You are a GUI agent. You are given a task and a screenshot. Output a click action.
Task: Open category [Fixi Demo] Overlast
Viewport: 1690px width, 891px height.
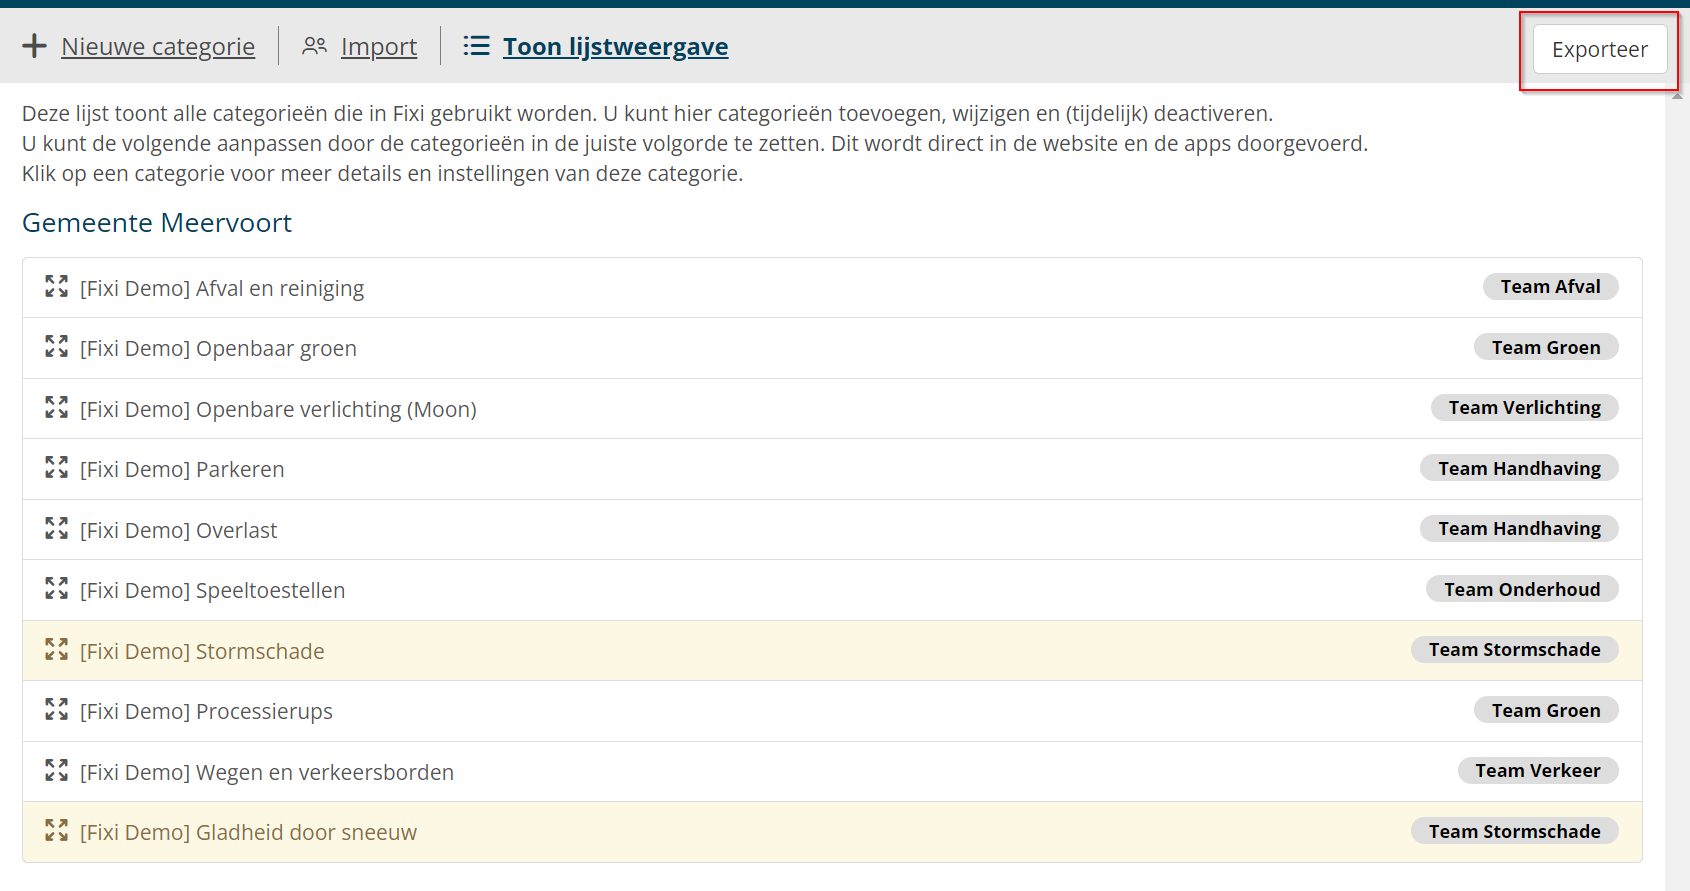pyautogui.click(x=178, y=530)
